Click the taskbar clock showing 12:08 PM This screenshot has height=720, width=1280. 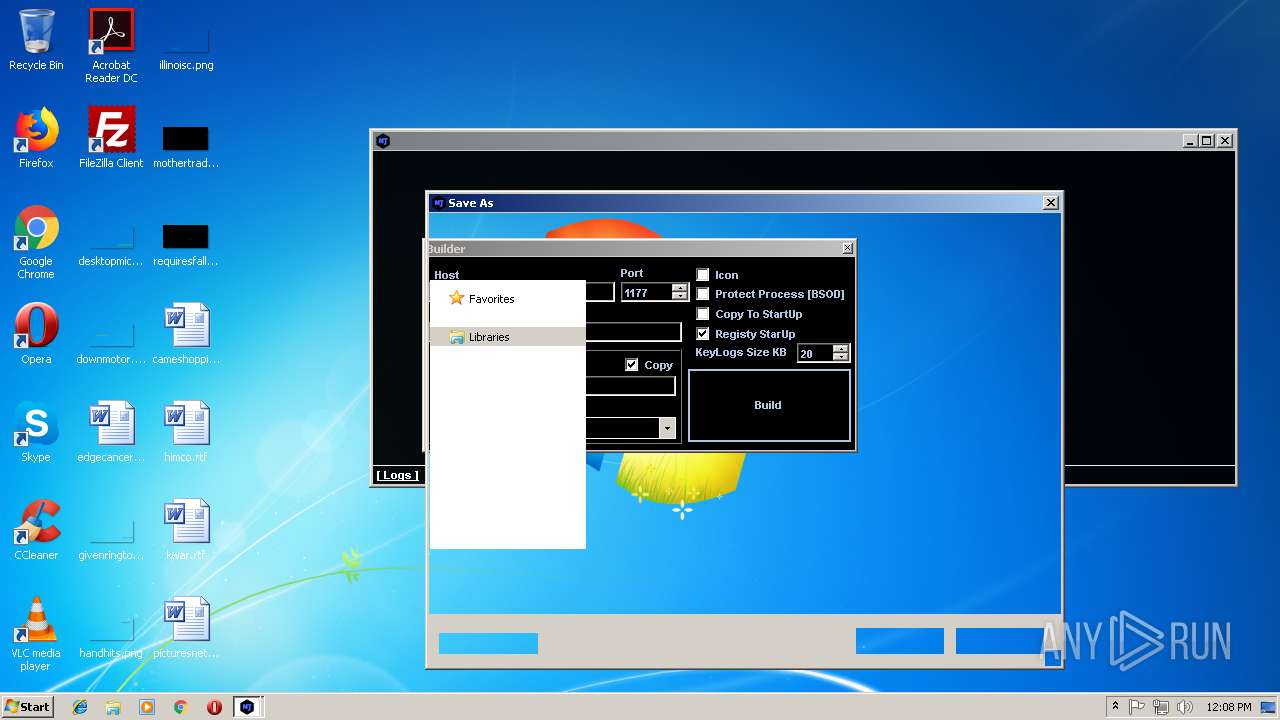[1228, 707]
